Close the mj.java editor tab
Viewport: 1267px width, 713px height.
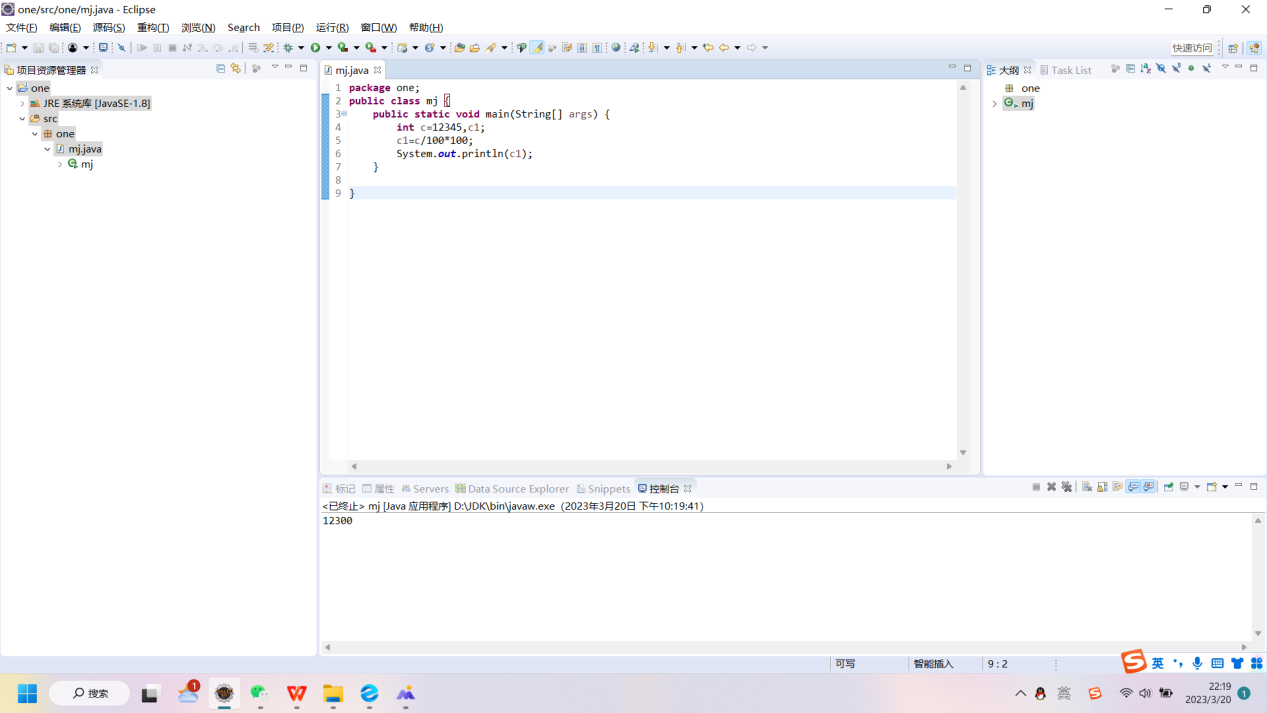coord(377,70)
